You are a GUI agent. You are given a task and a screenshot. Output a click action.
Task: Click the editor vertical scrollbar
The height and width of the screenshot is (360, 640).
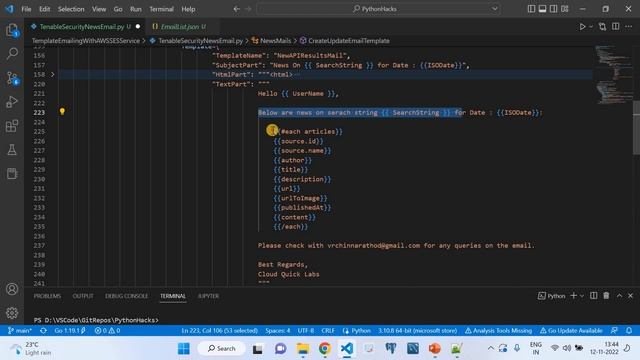[x=636, y=127]
